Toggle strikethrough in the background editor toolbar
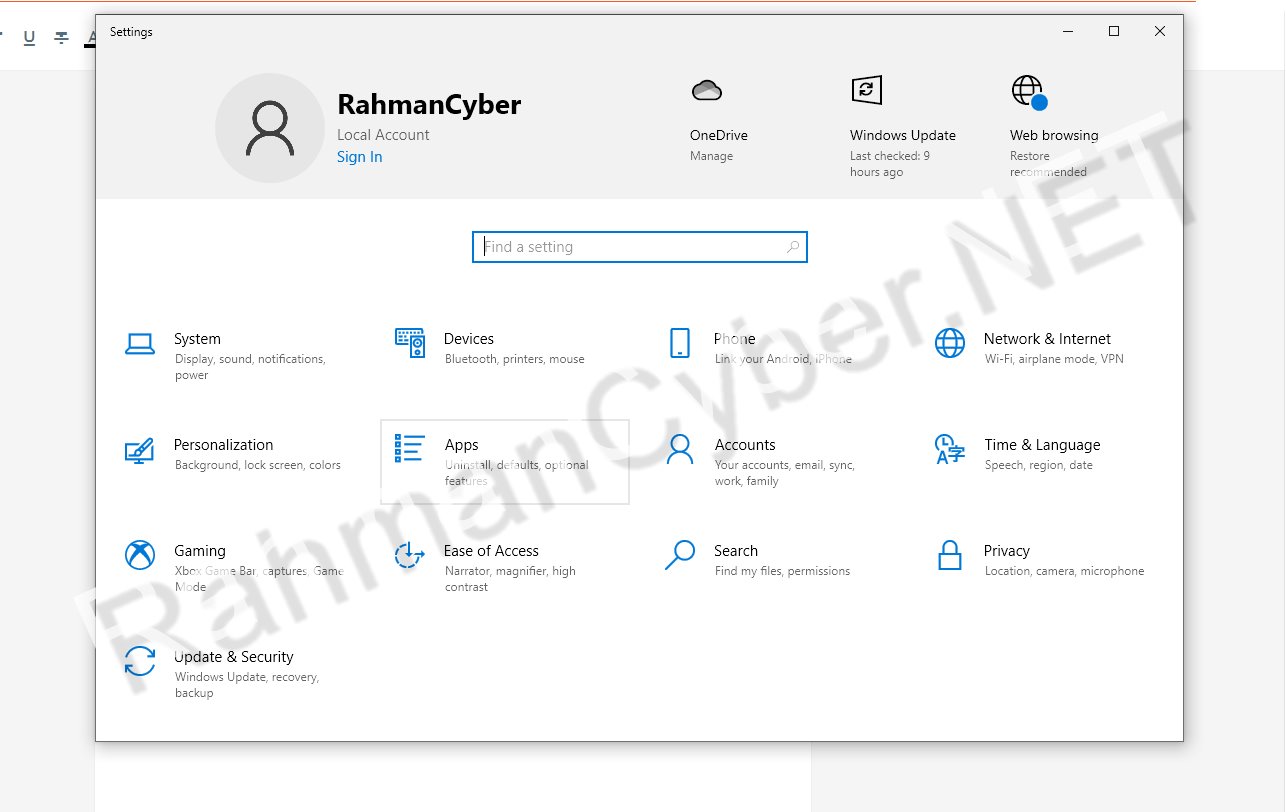 61,37
